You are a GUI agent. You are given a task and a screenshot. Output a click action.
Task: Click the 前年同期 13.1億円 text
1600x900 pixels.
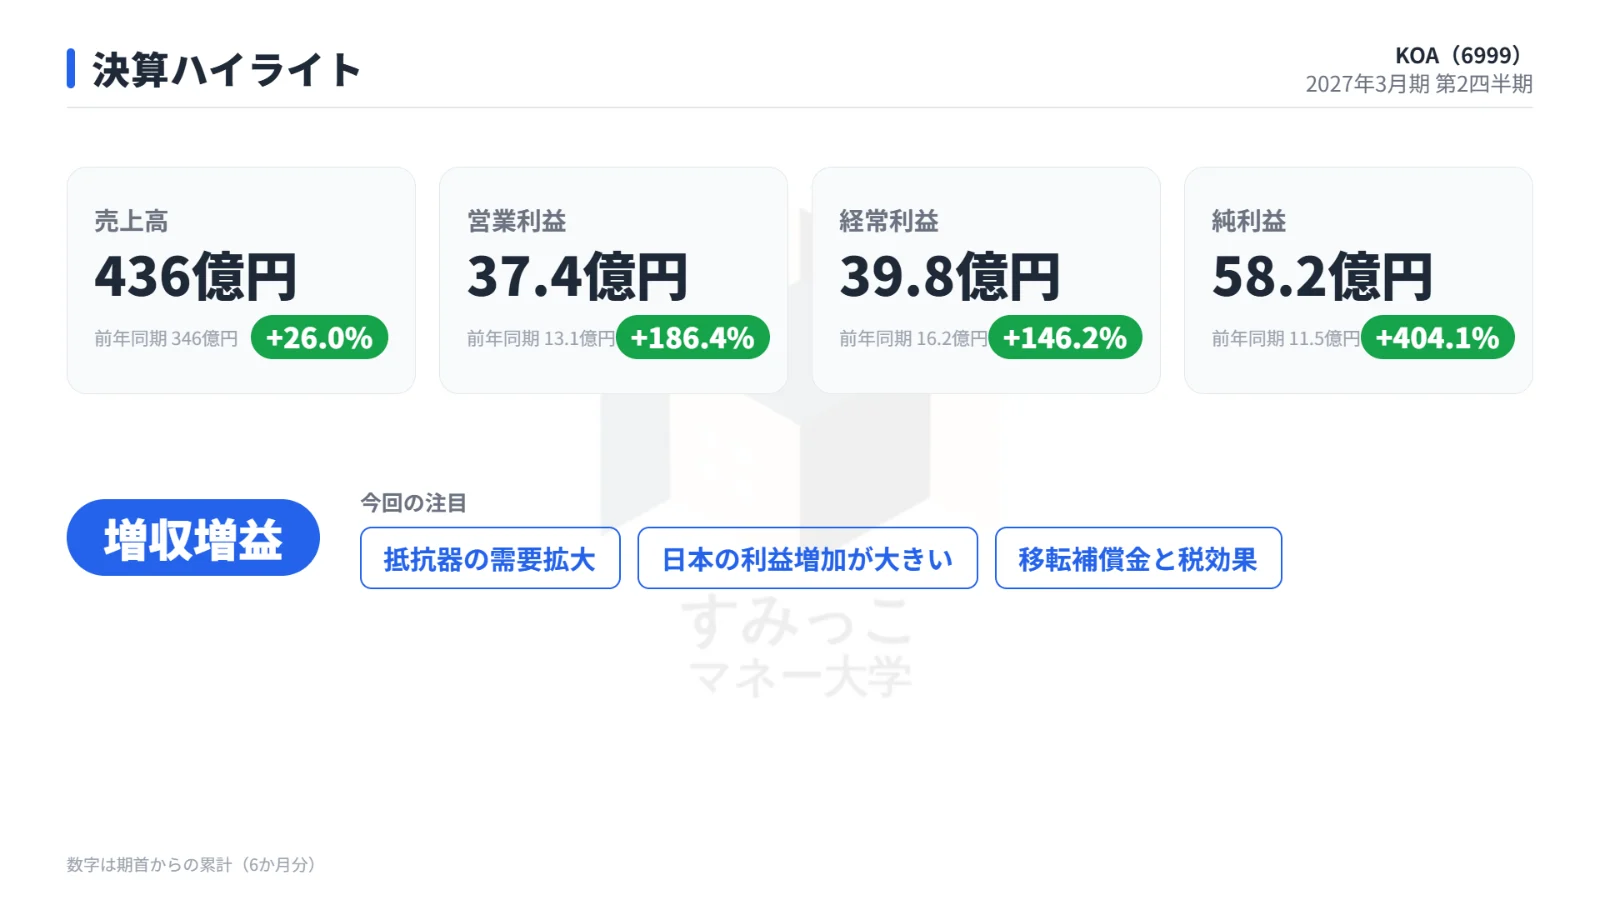pos(541,339)
